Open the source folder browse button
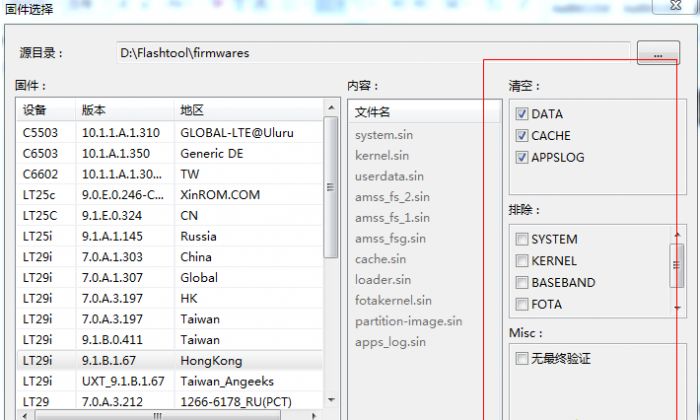The height and width of the screenshot is (420, 700). tap(658, 53)
